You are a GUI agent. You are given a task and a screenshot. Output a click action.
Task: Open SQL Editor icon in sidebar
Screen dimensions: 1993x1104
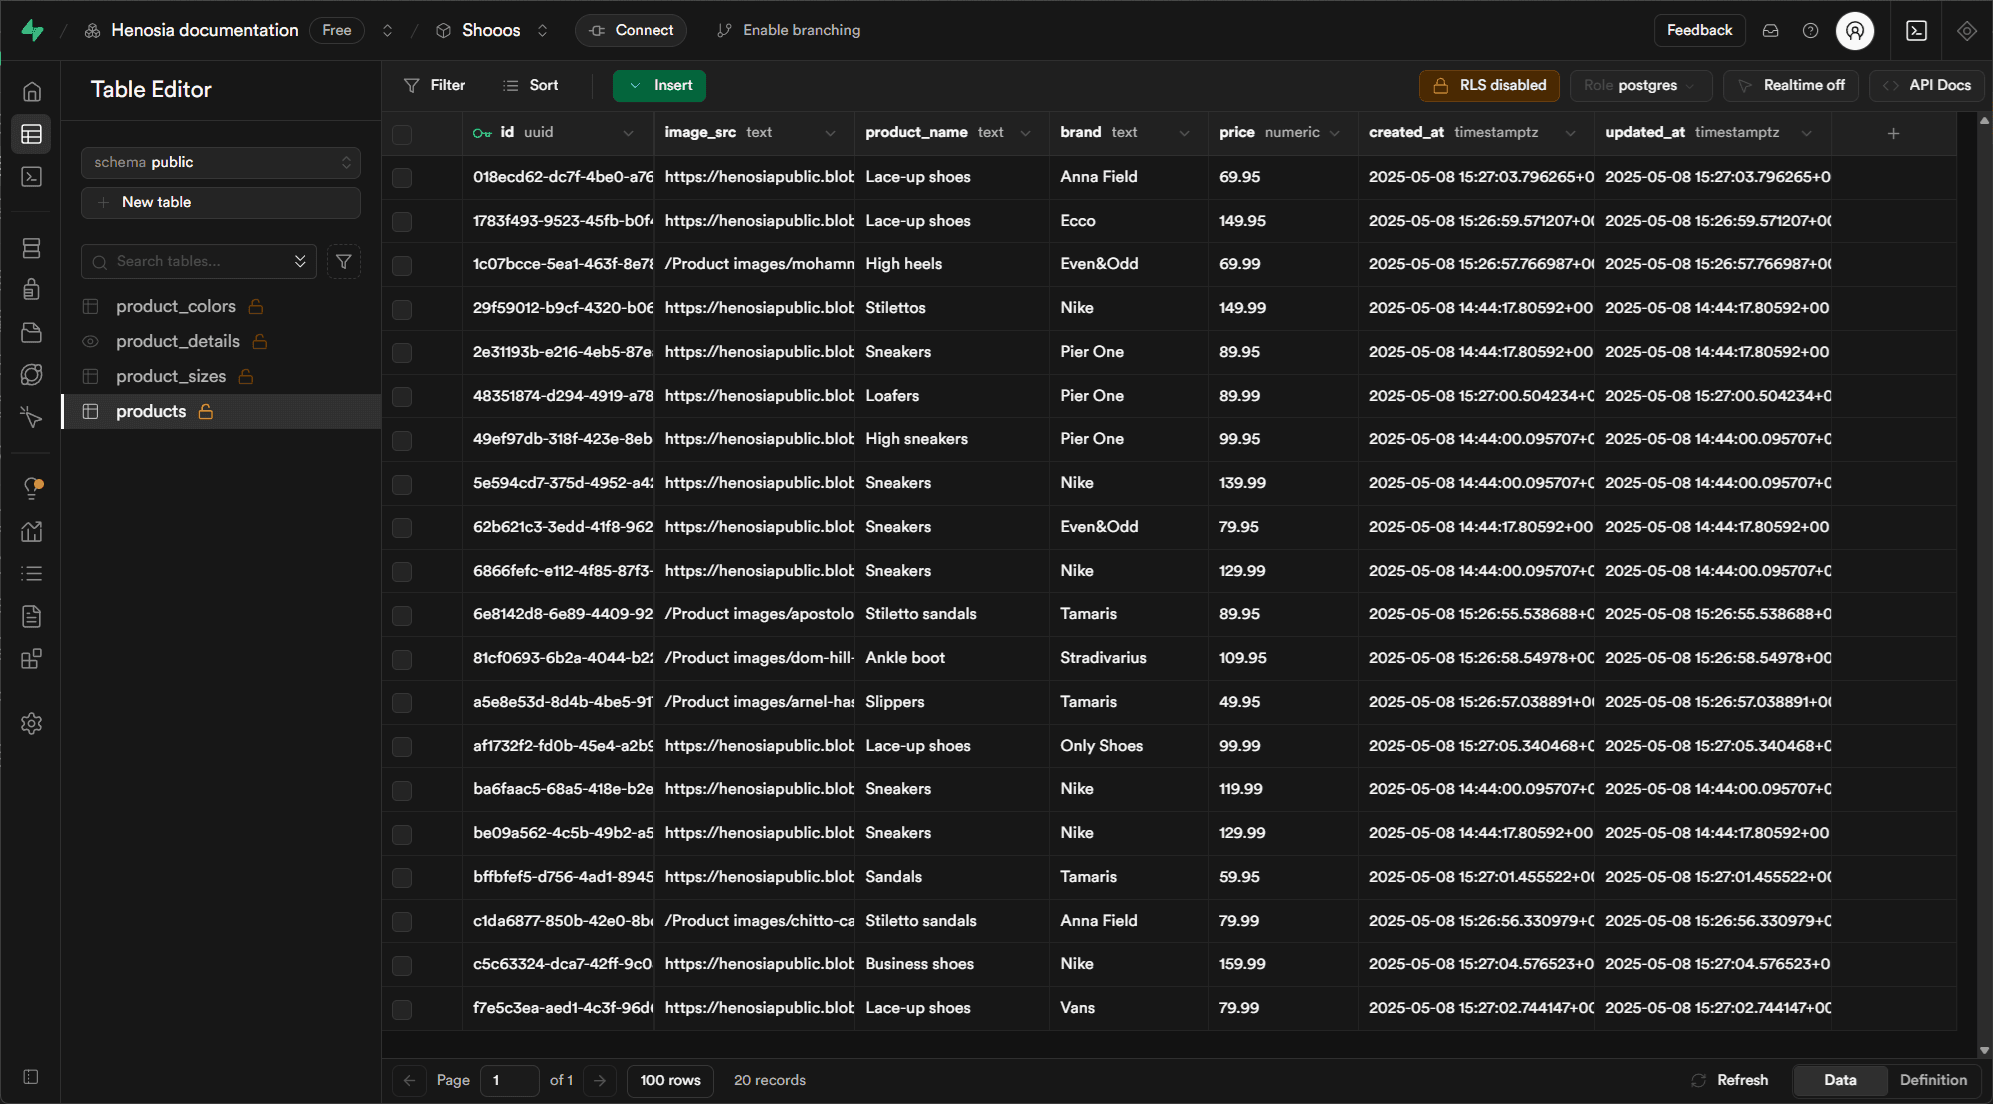click(x=32, y=177)
